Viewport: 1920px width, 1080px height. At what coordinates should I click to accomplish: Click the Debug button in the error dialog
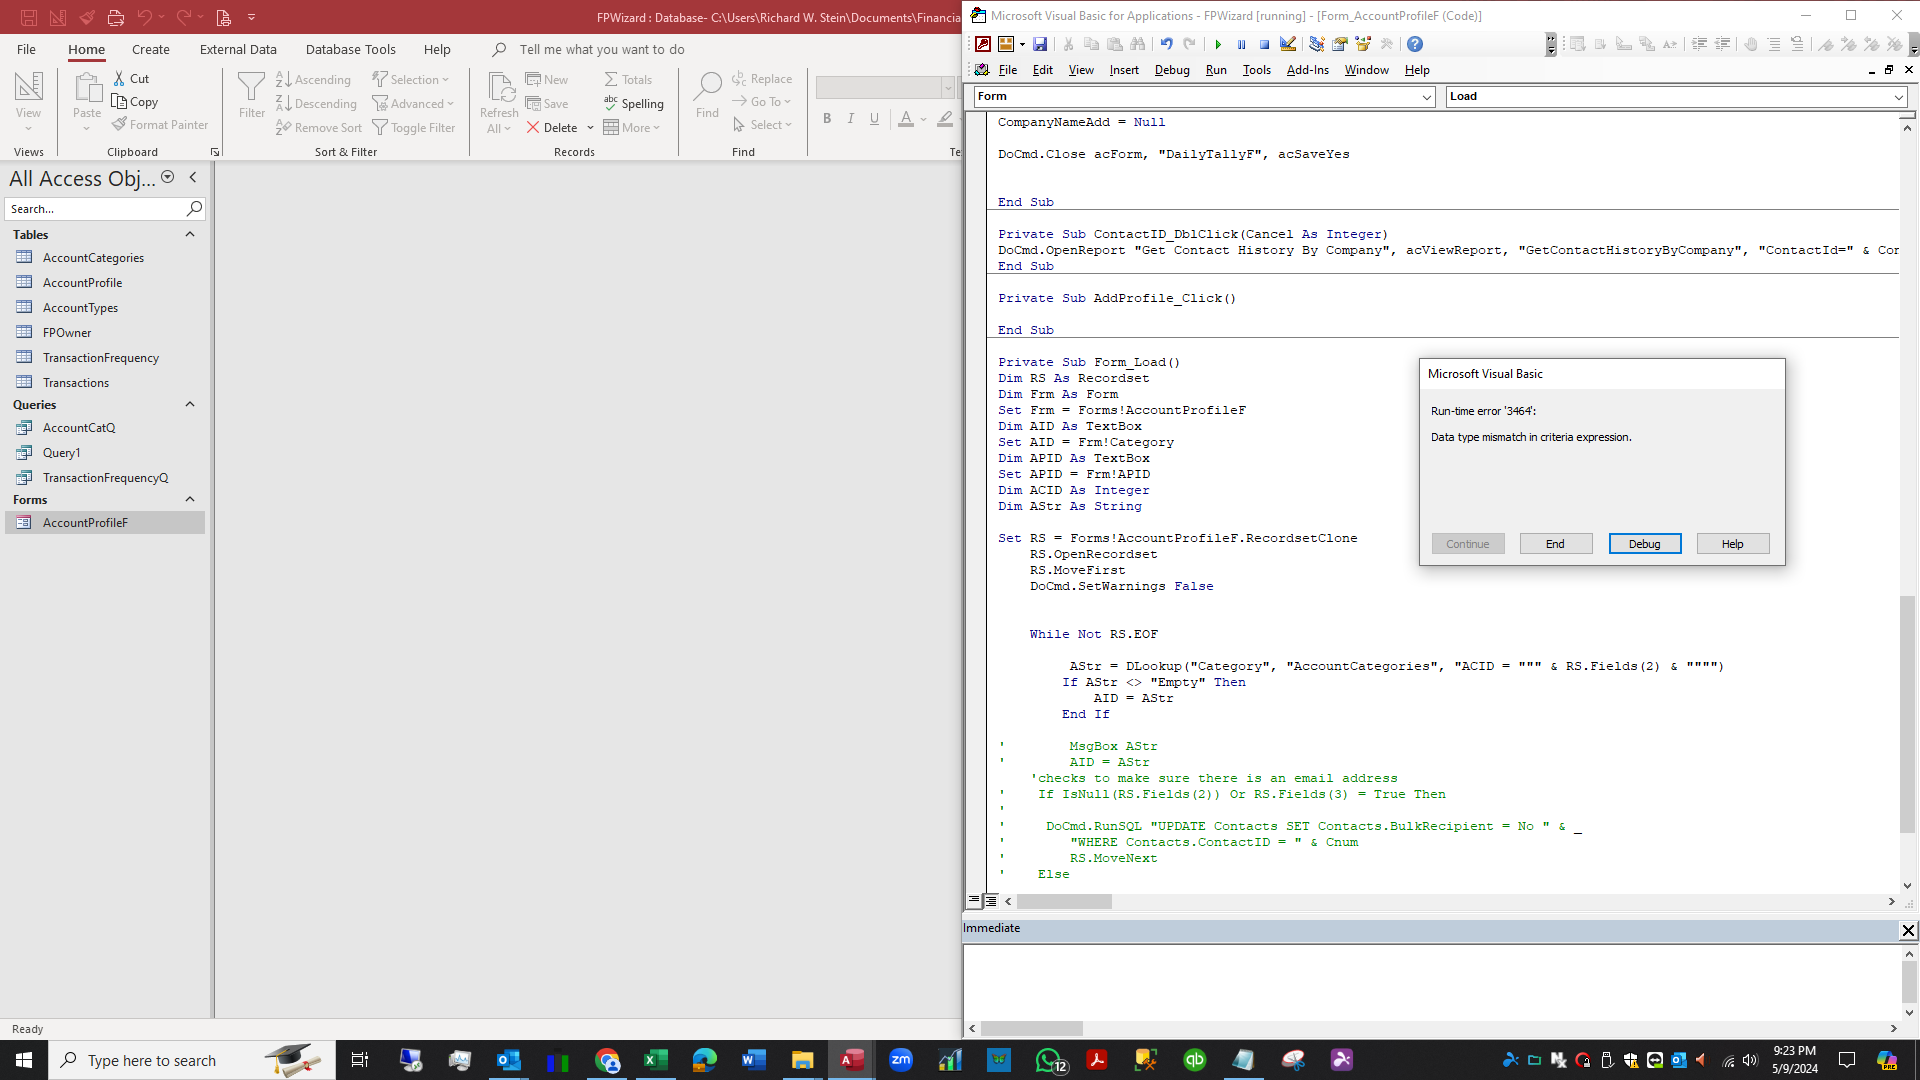pyautogui.click(x=1644, y=543)
